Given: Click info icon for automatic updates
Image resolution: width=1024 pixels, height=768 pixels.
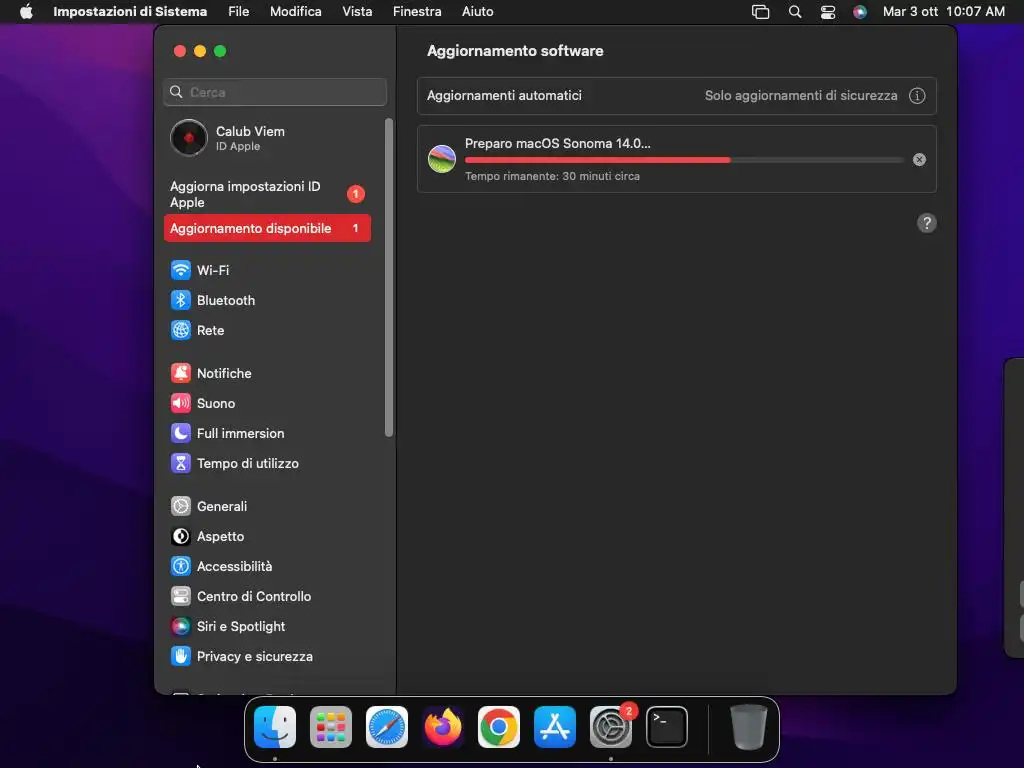Looking at the screenshot, I should tap(918, 96).
